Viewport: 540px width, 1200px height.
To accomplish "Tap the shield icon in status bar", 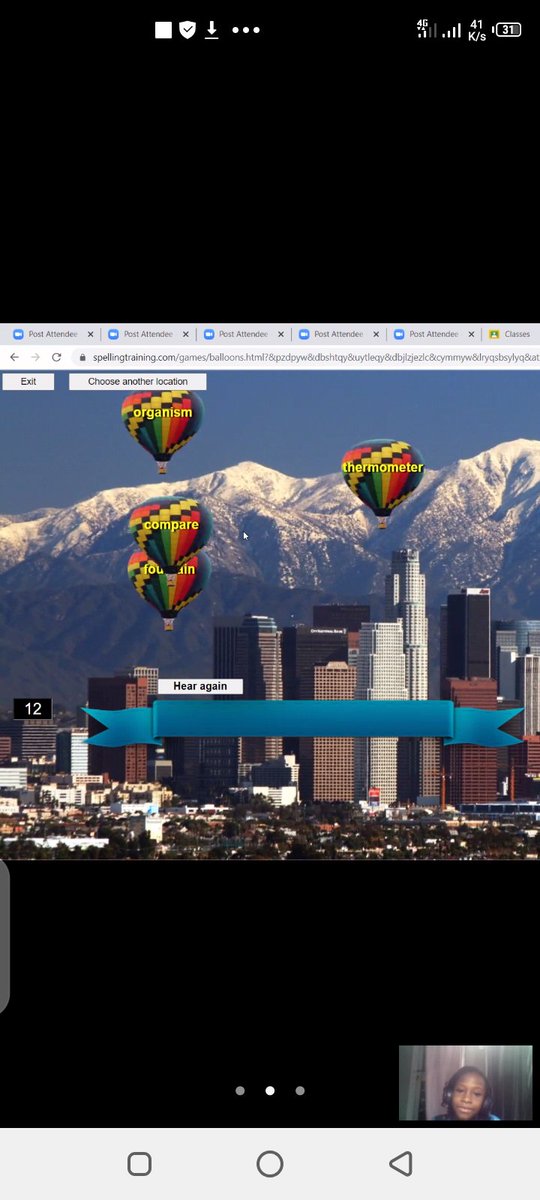I will coord(187,30).
